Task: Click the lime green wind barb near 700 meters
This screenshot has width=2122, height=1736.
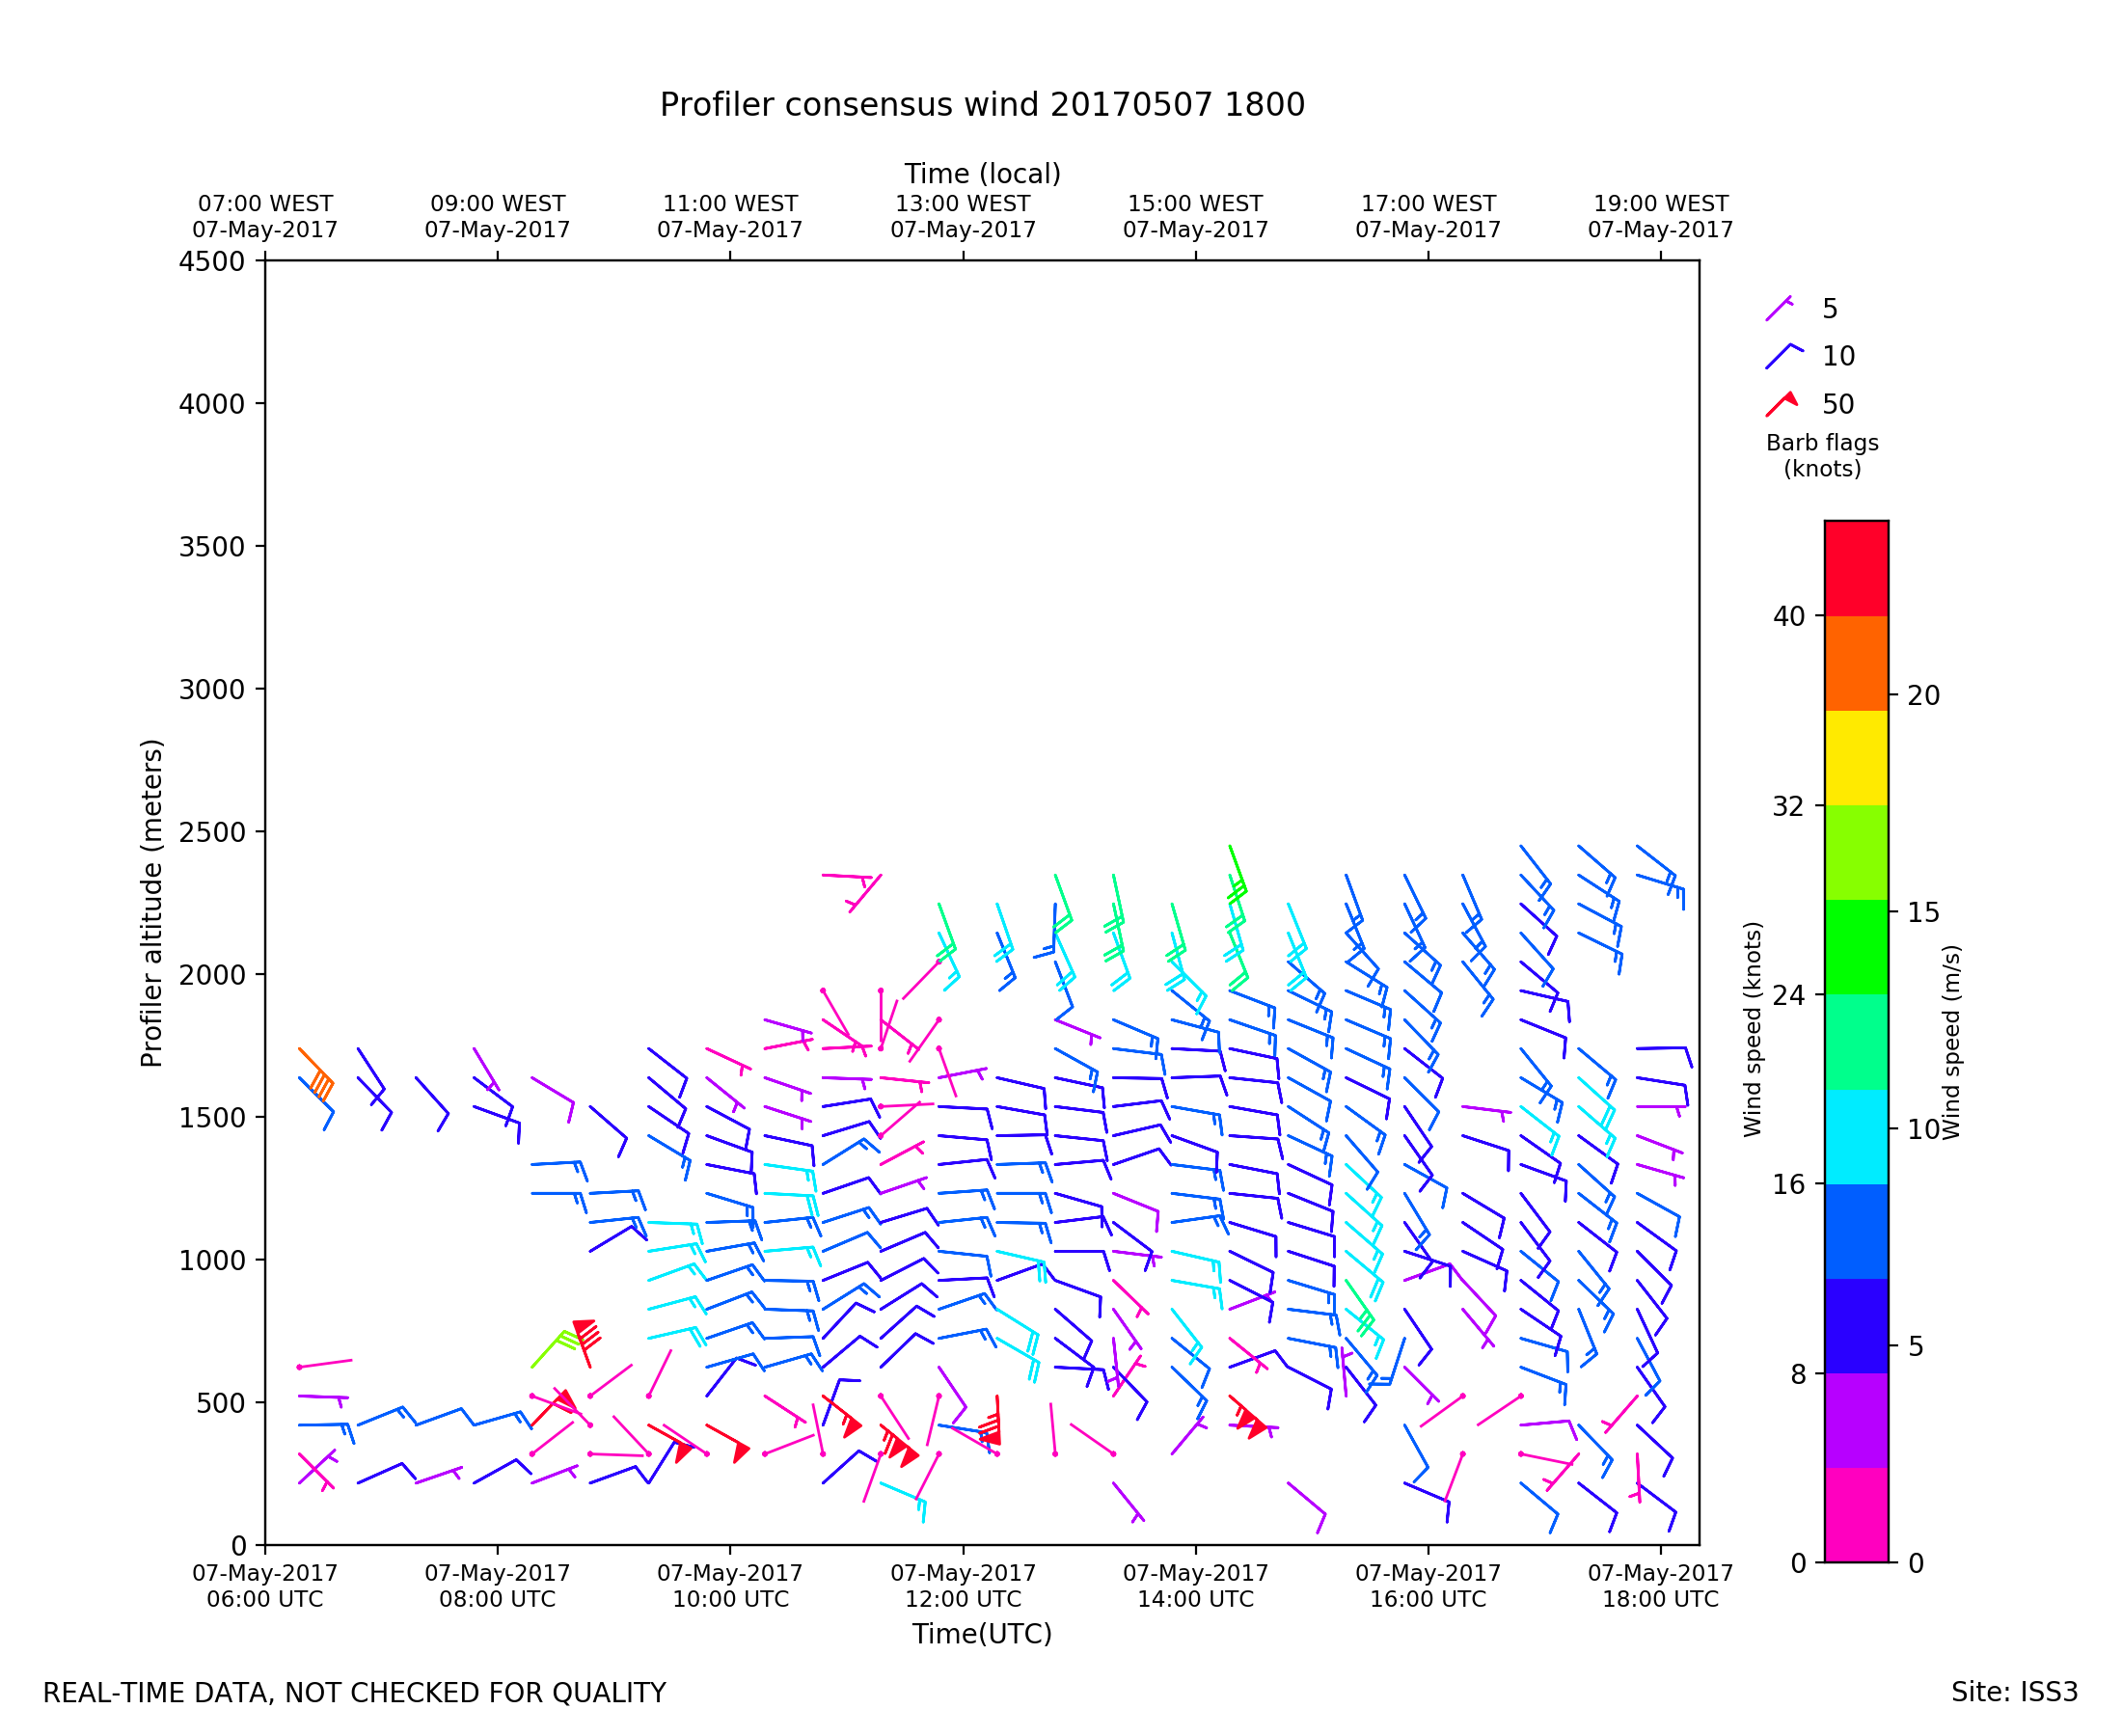Action: tap(550, 1347)
